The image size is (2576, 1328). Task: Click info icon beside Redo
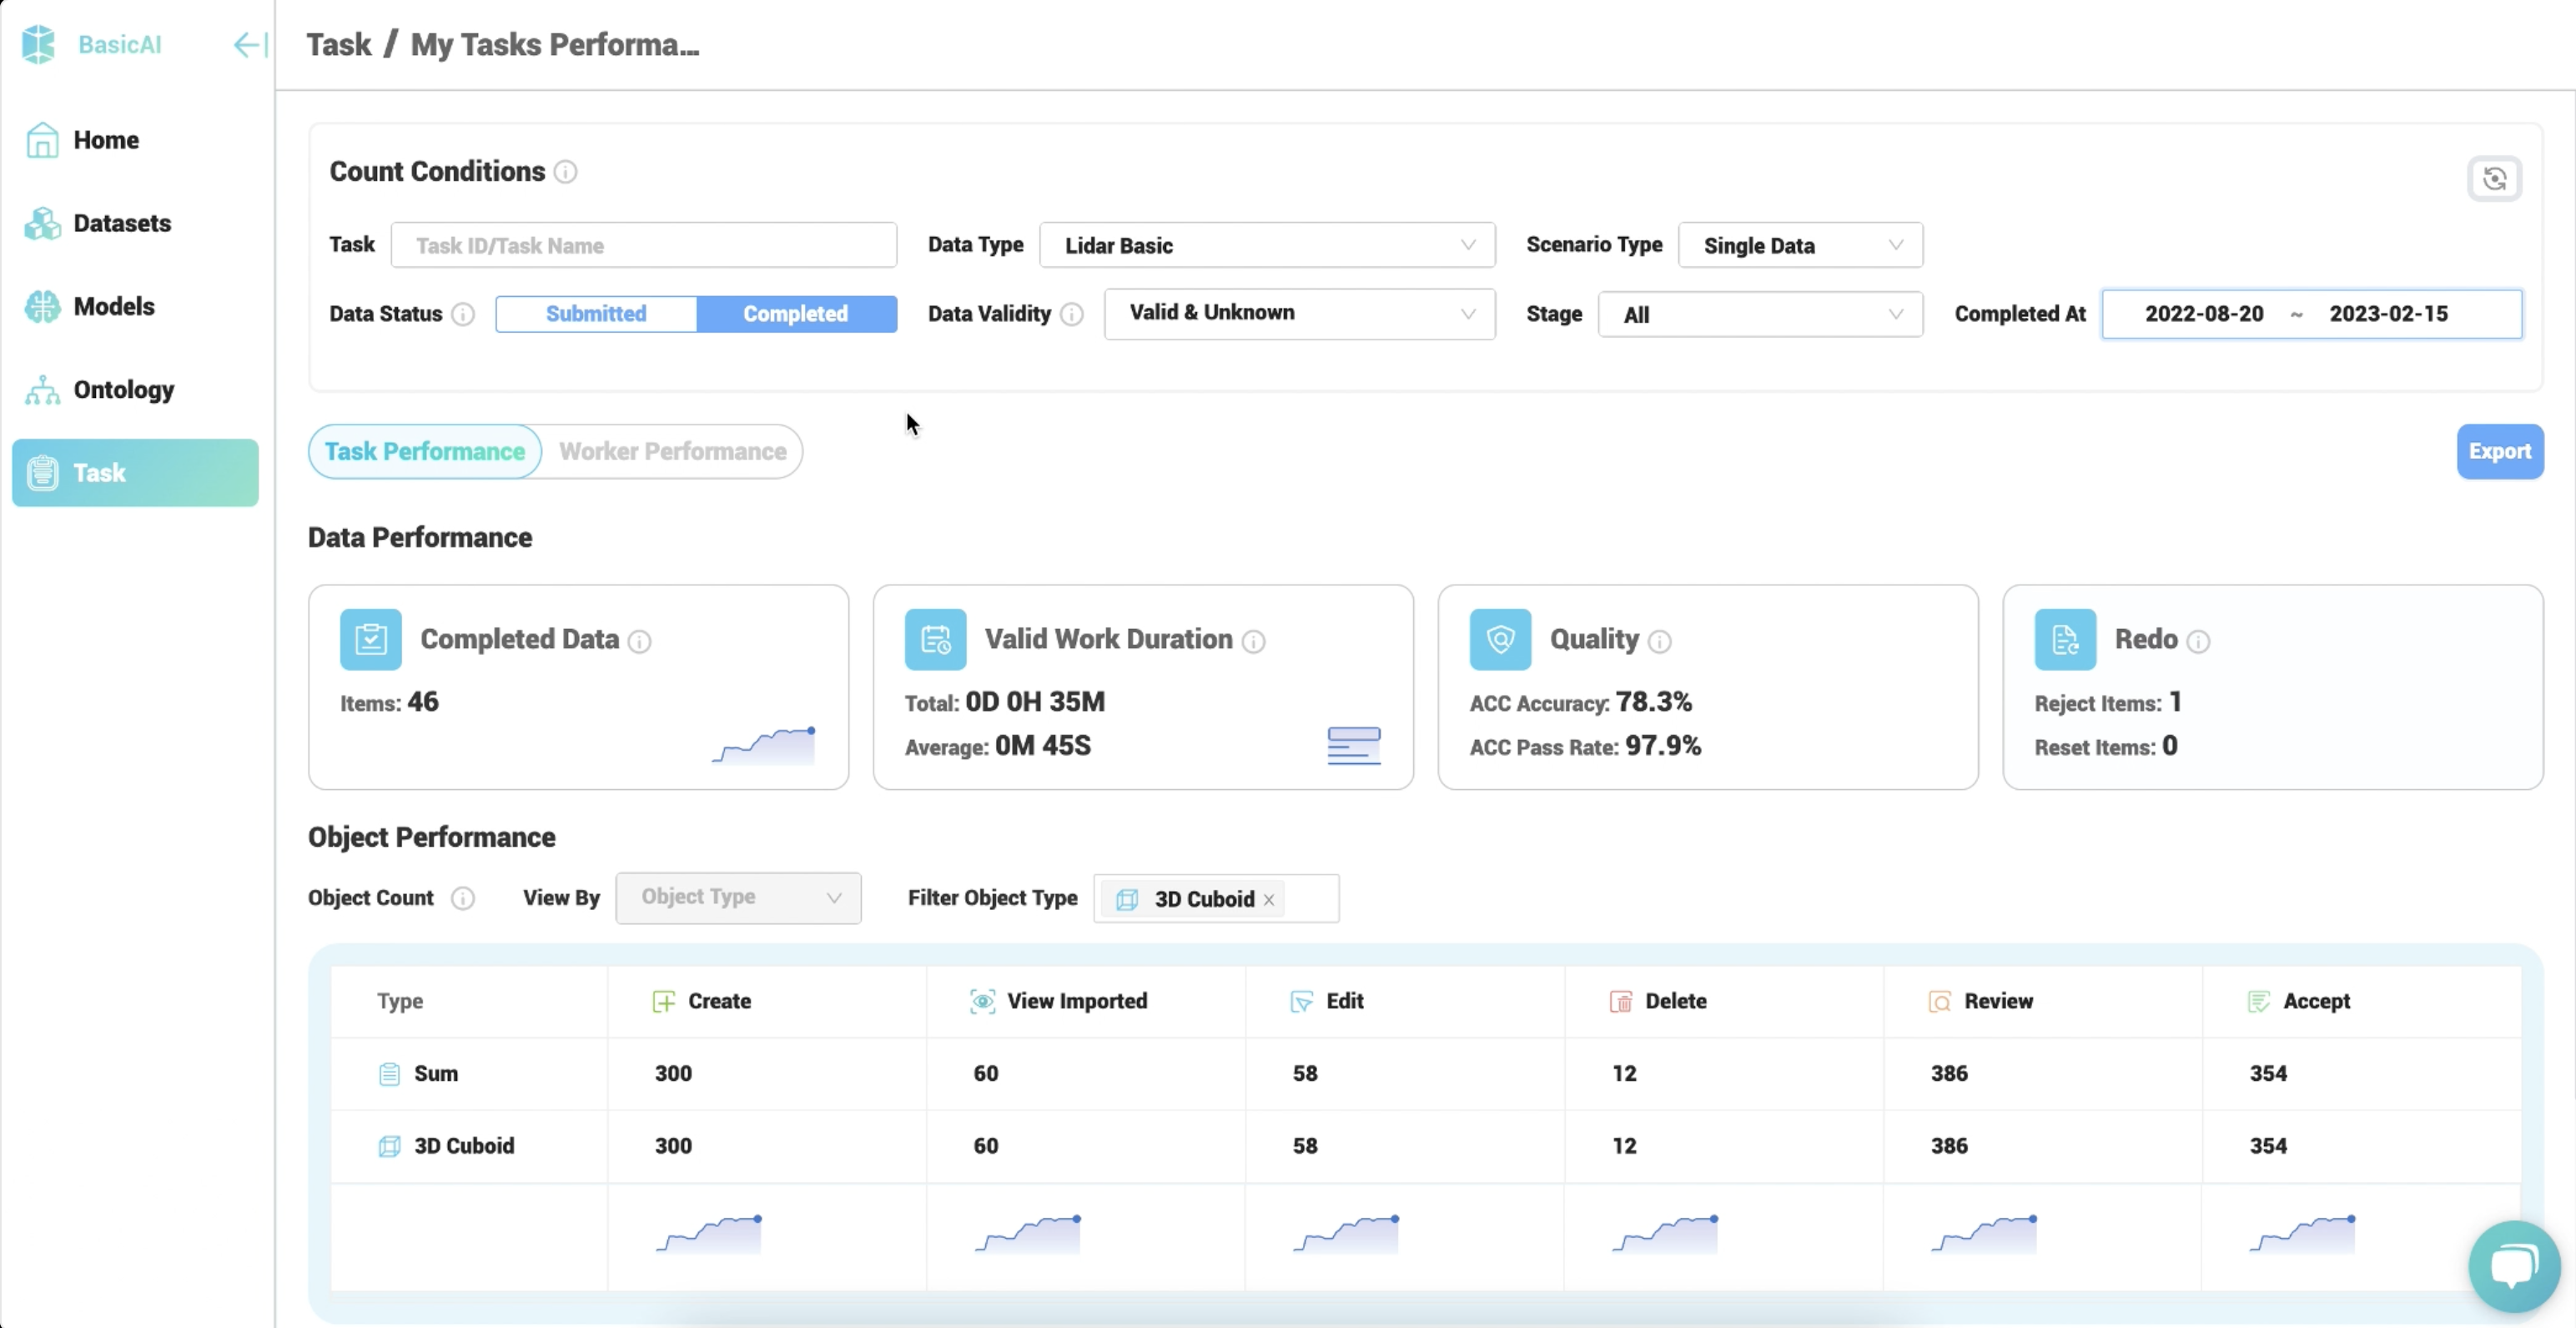[x=2198, y=642]
